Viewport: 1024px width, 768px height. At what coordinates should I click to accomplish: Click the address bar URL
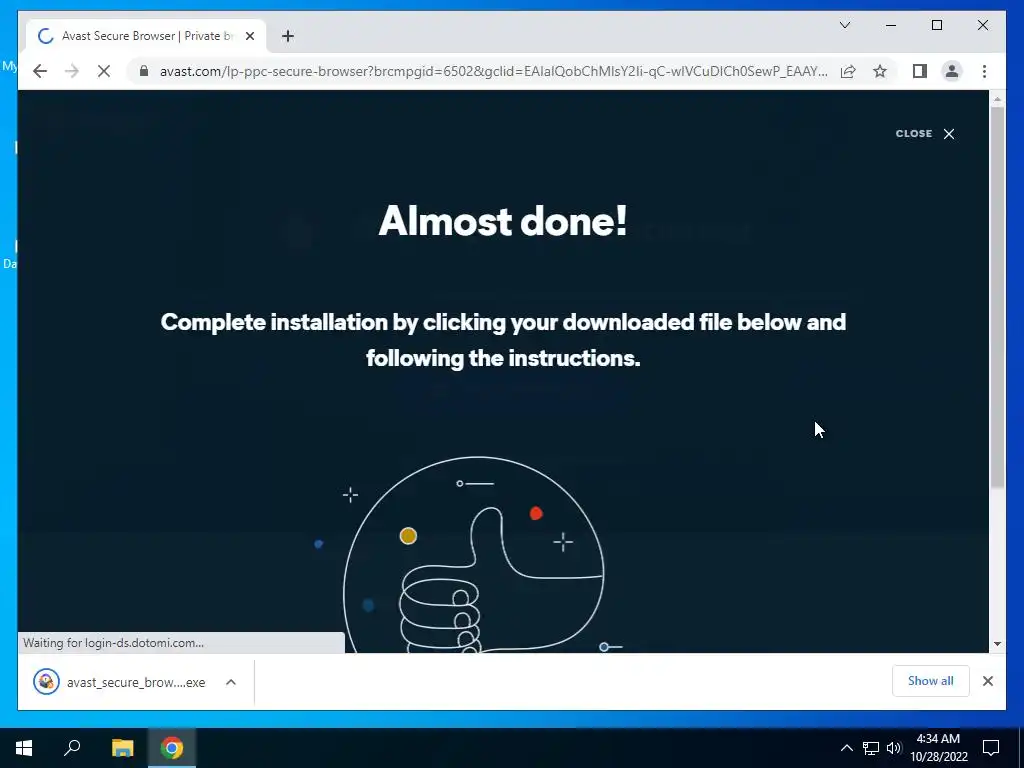[x=493, y=71]
